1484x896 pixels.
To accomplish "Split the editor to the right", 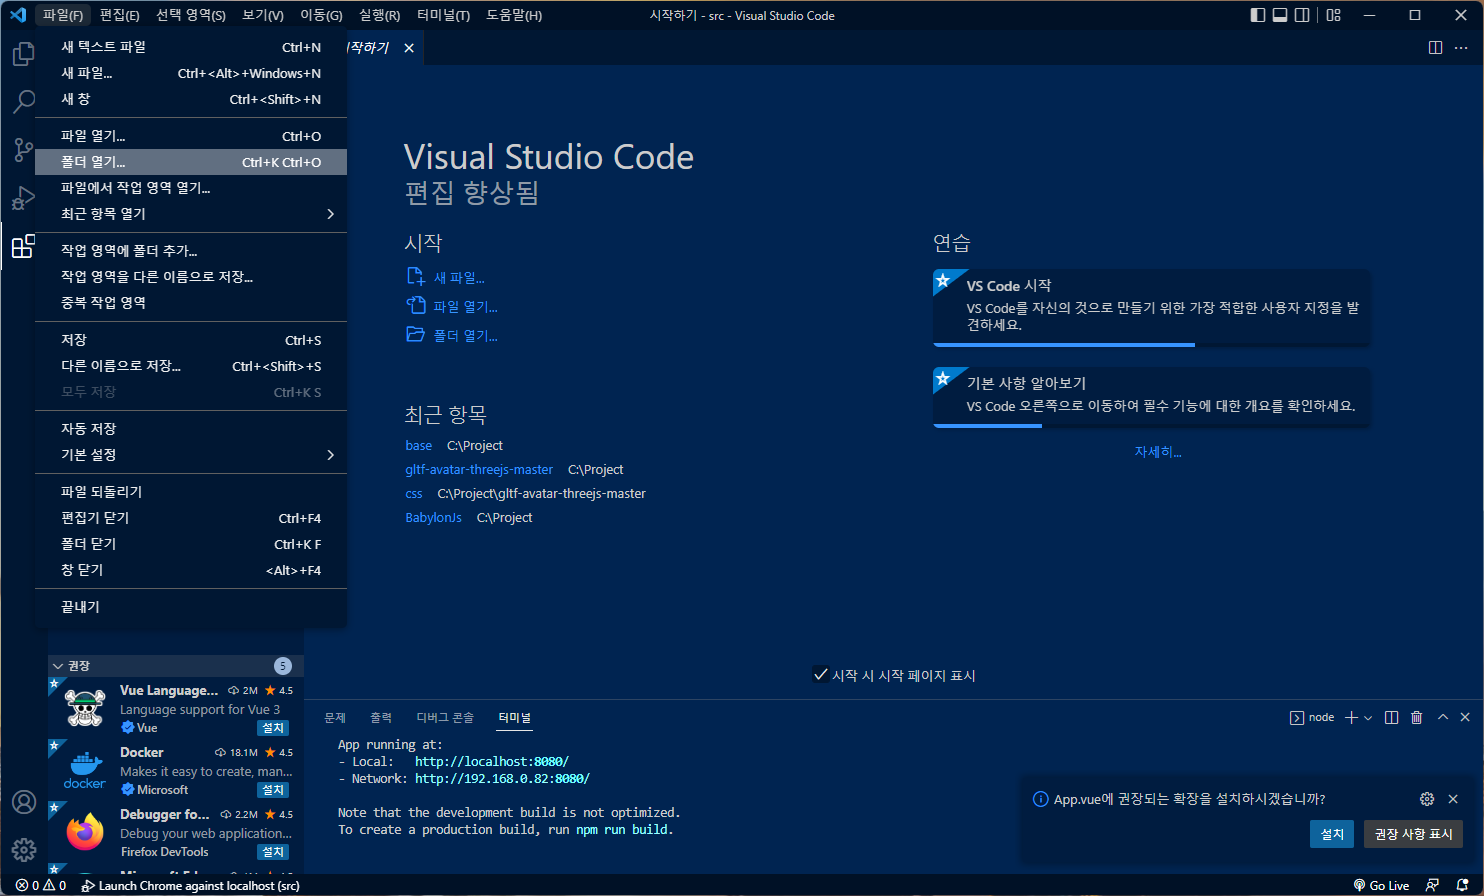I will 1435,48.
